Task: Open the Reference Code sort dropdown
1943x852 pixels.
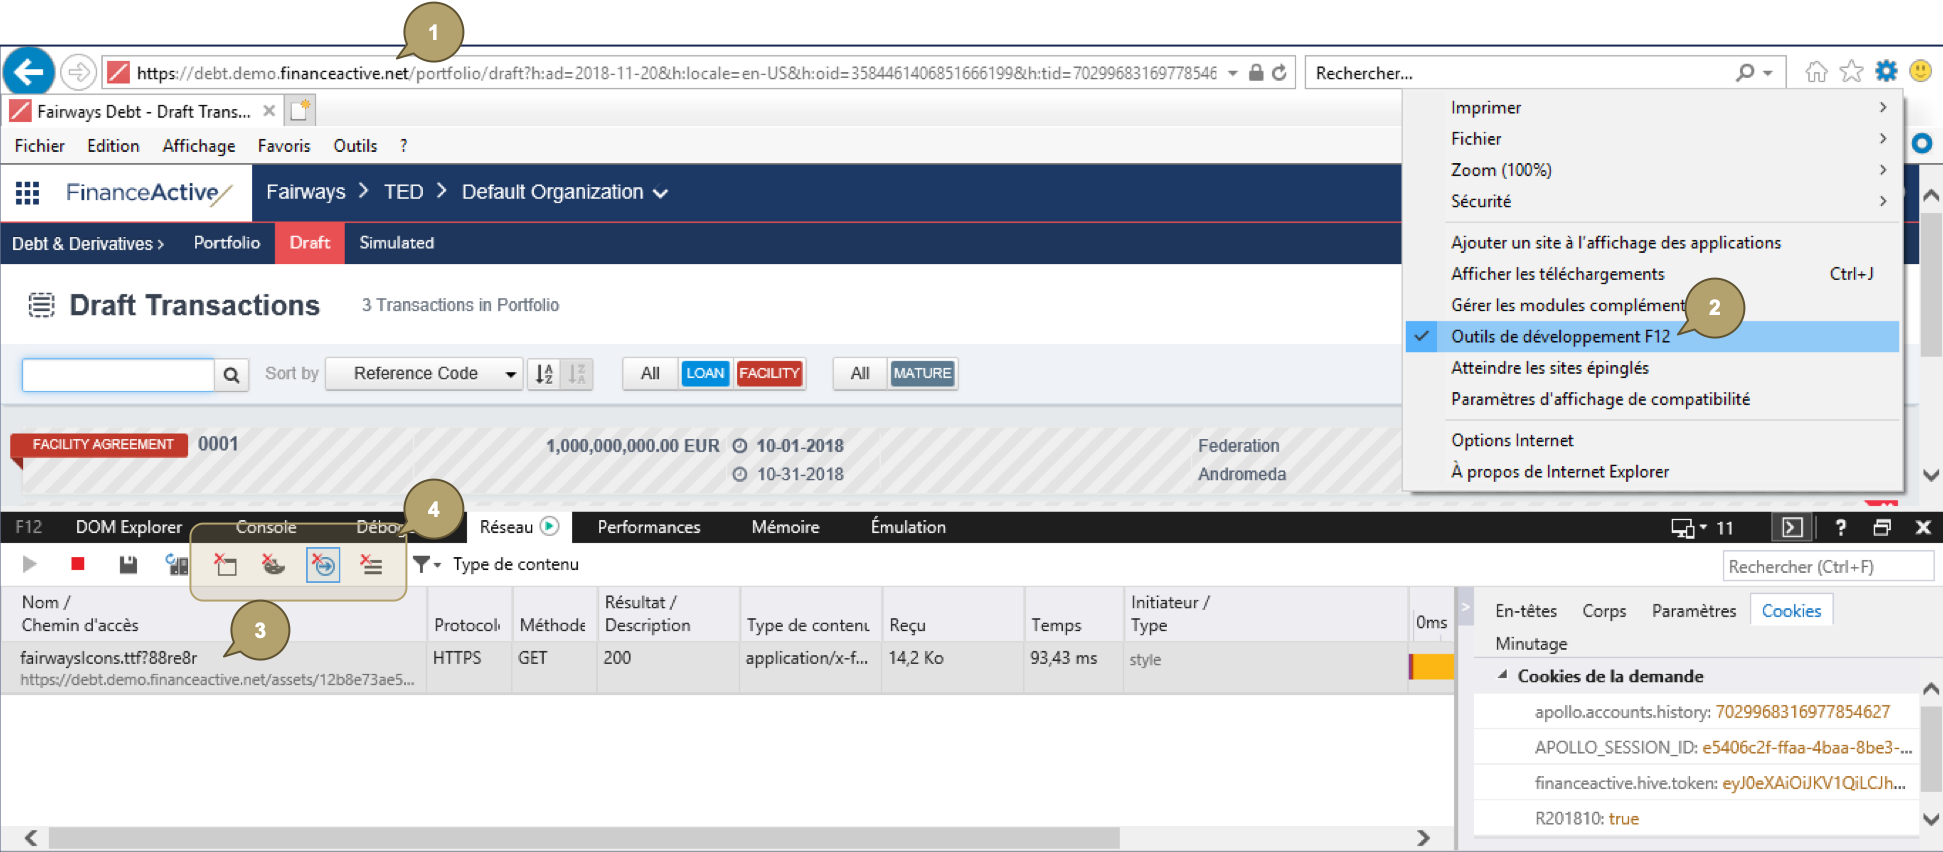Action: tap(424, 373)
